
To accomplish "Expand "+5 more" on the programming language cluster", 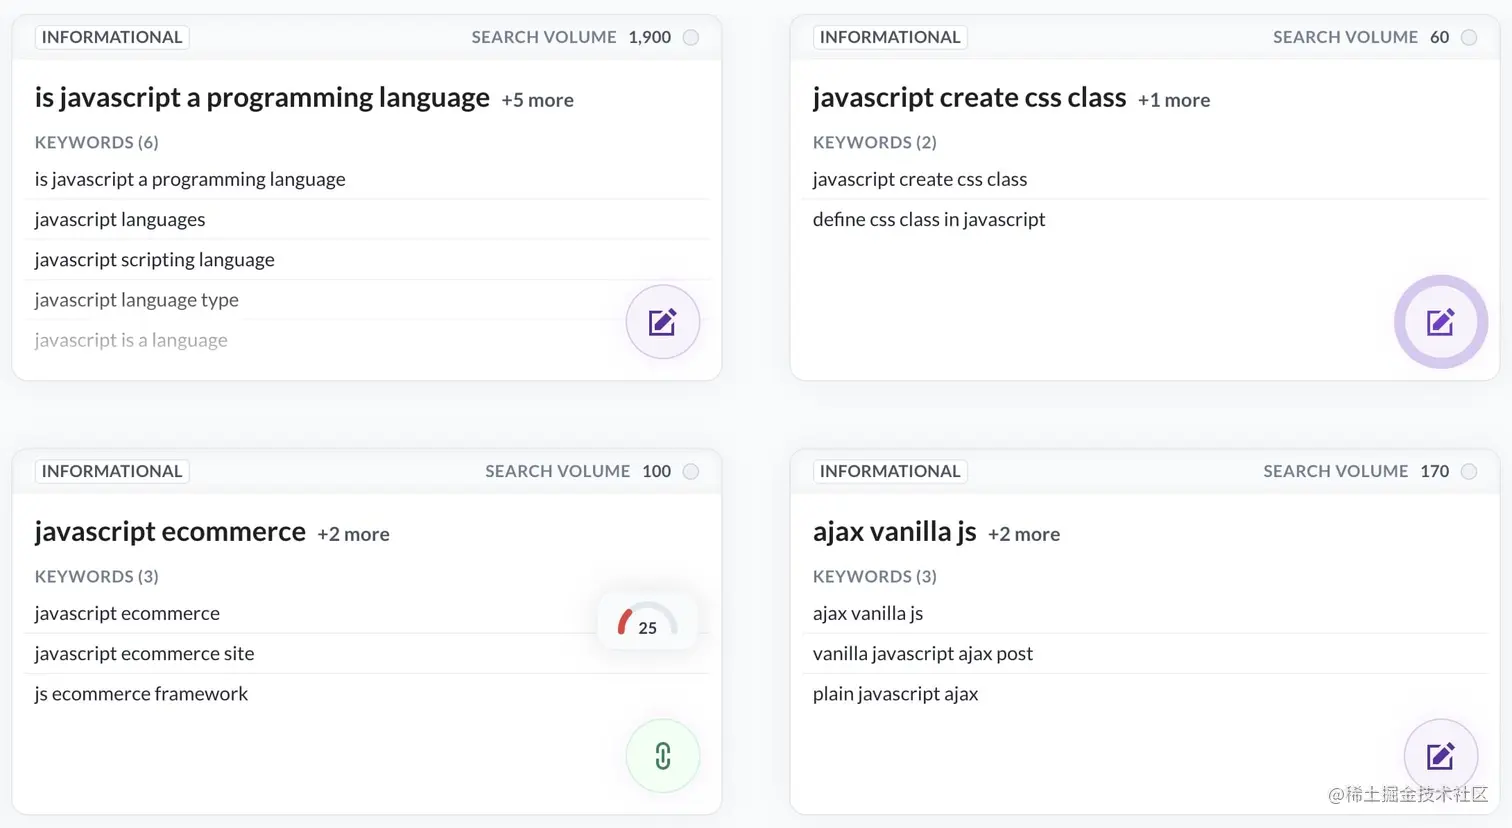I will [x=537, y=100].
